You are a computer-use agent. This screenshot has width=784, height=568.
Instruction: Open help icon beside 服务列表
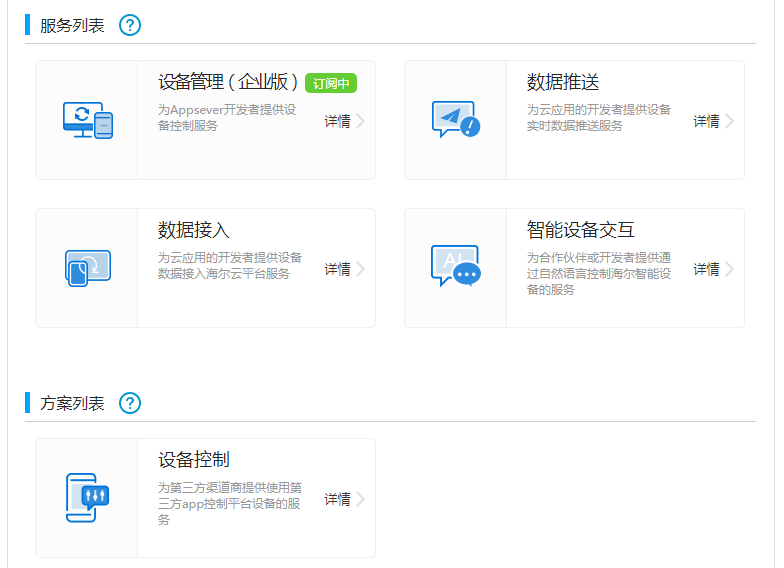(130, 25)
